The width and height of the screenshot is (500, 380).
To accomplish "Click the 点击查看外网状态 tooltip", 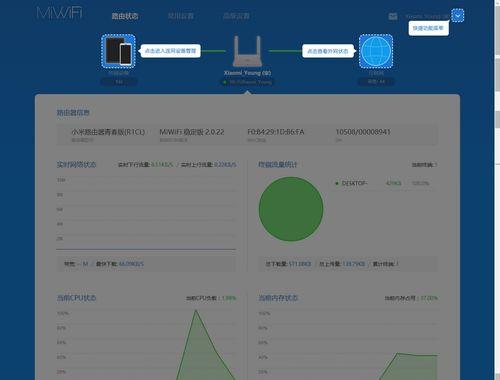I will coord(328,51).
